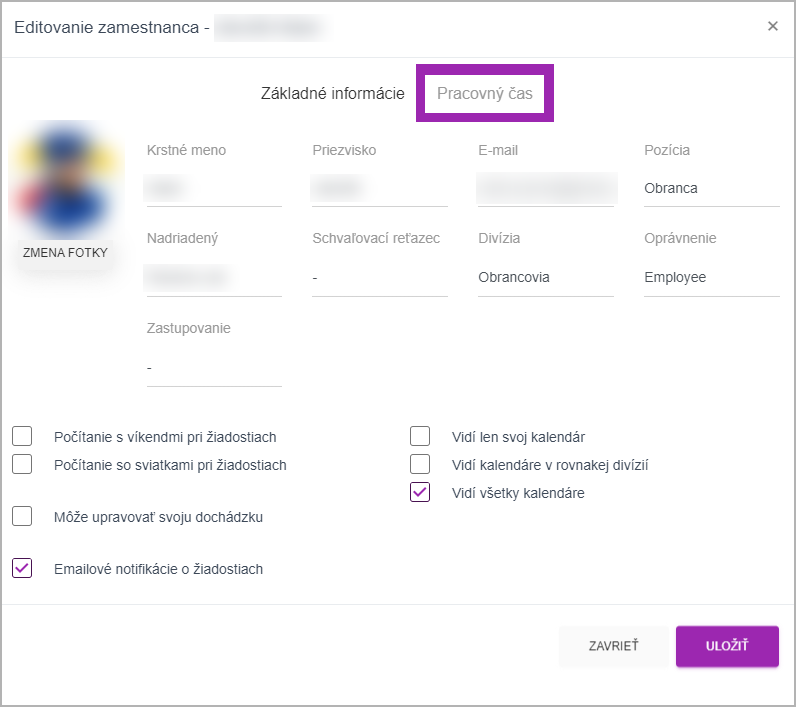Click the Krstné meno input field
796x707 pixels.
[214, 188]
